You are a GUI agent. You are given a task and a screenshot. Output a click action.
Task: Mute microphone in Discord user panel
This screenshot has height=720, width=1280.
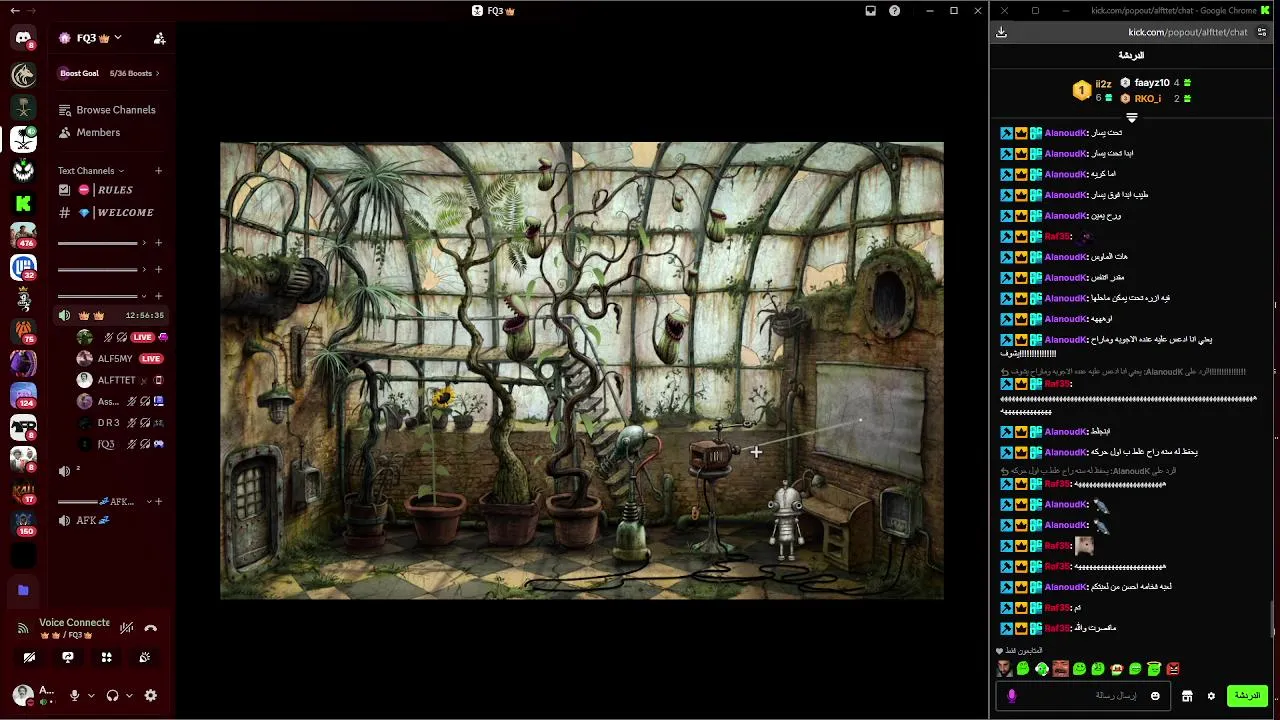[74, 695]
